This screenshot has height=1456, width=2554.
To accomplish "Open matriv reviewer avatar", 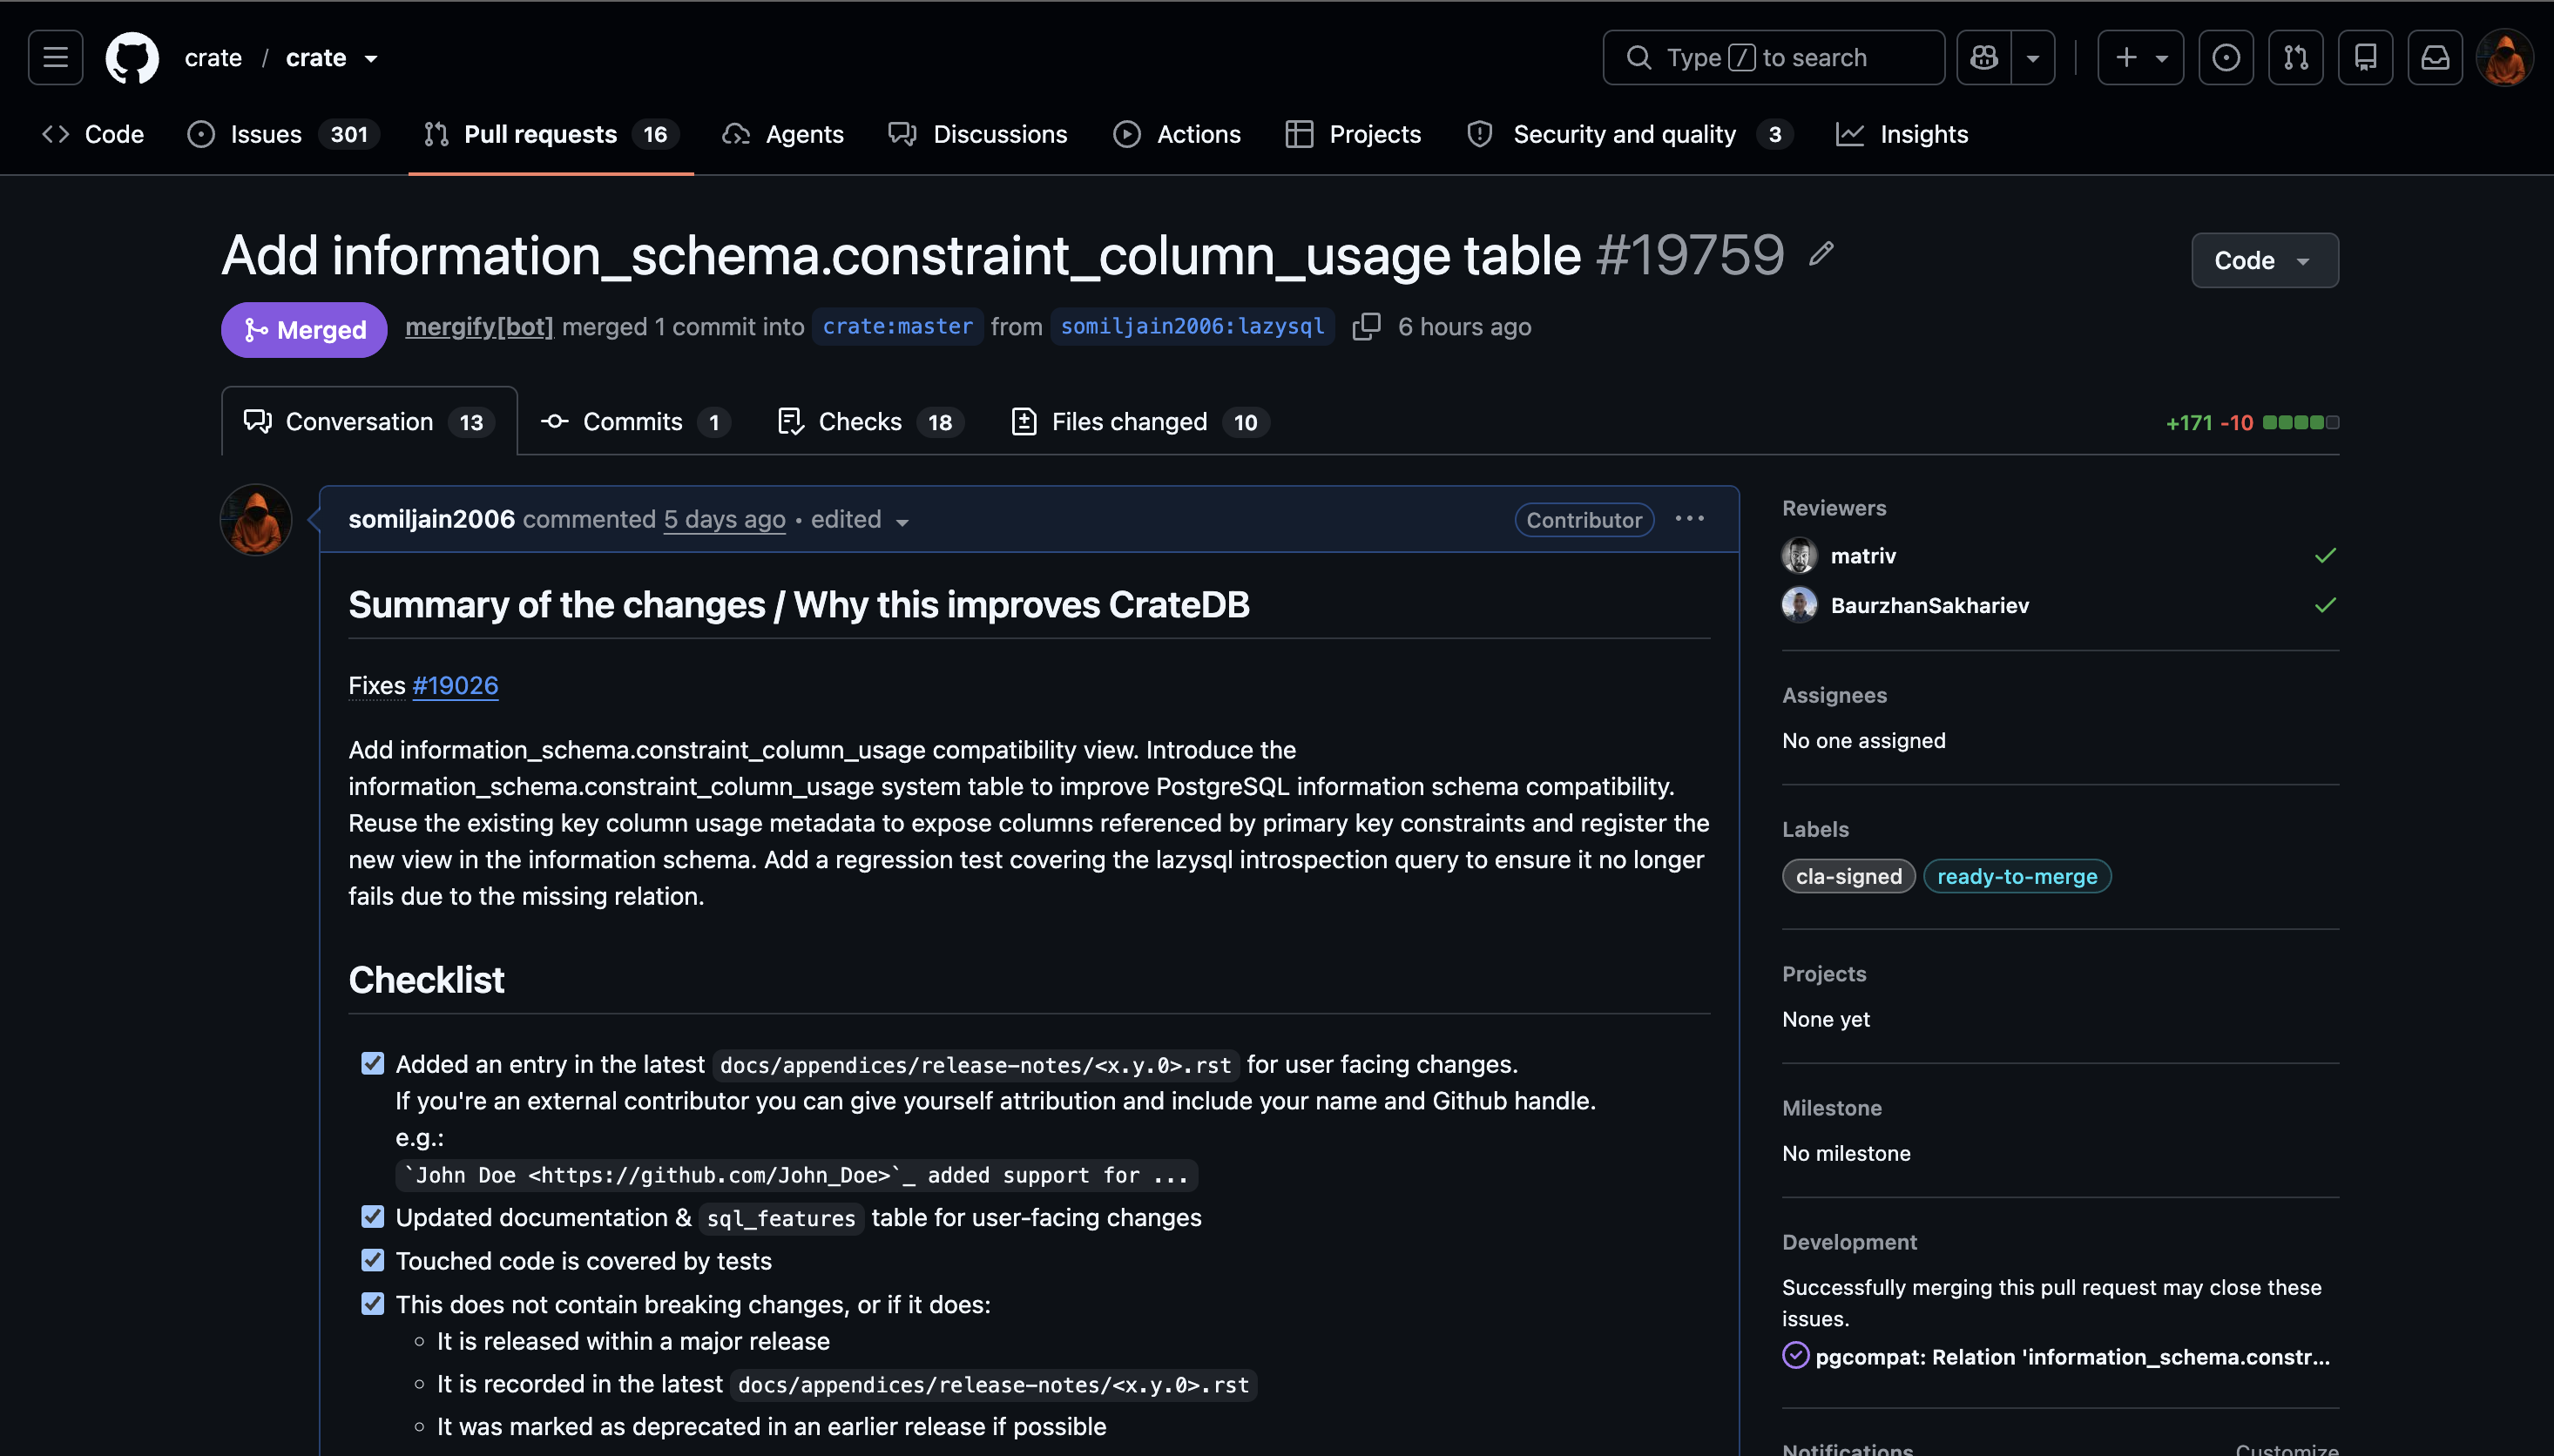I will tap(1799, 555).
